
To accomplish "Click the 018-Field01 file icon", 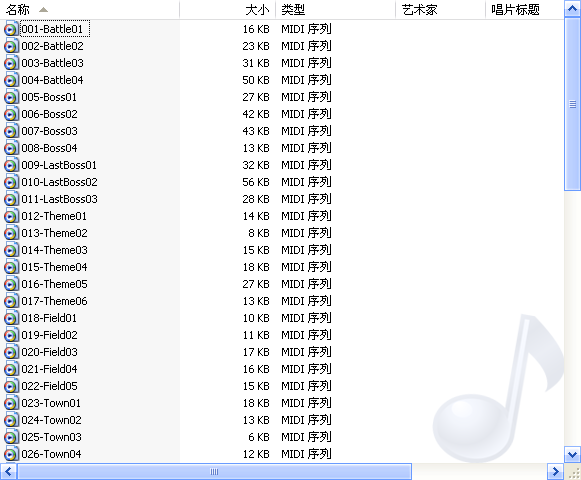I will coord(11,318).
